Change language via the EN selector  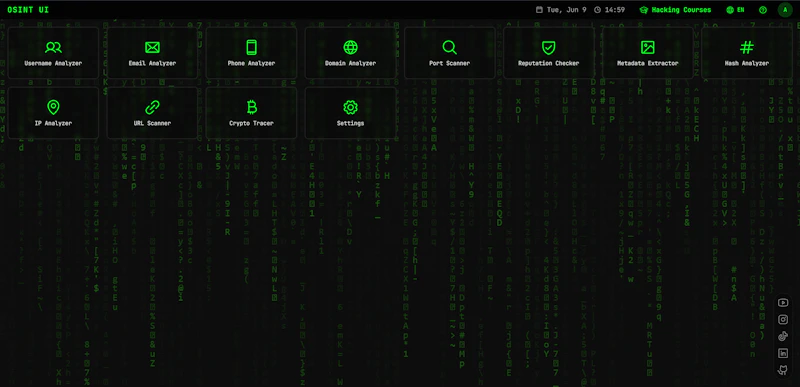pos(735,10)
